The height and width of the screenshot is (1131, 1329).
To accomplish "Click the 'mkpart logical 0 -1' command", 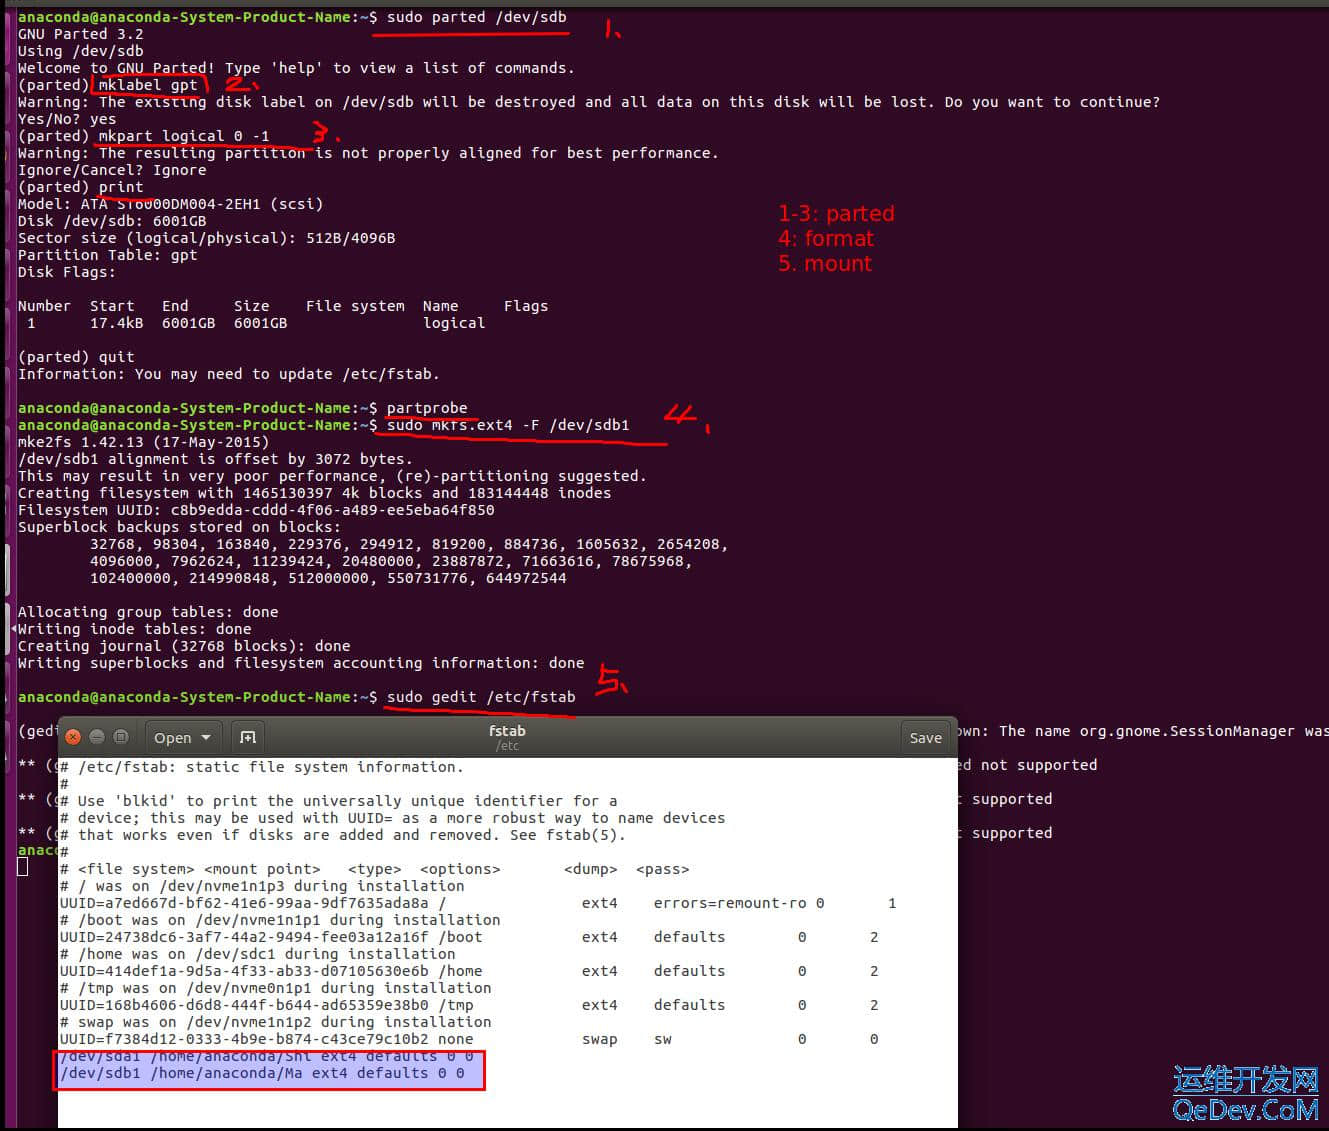I will click(x=184, y=136).
